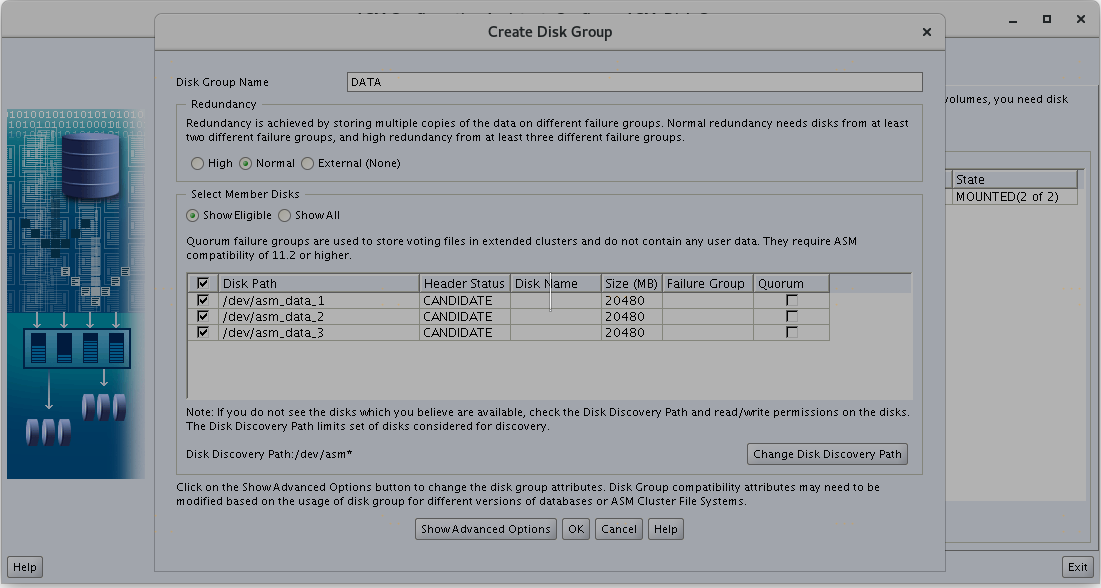This screenshot has width=1101, height=588.
Task: Sort by the Disk Path column header
Action: click(318, 284)
